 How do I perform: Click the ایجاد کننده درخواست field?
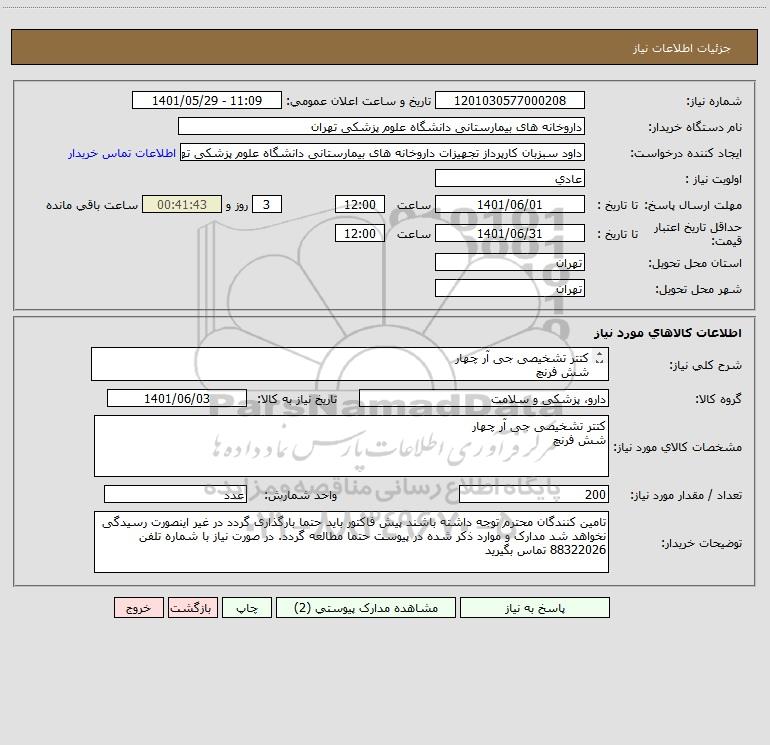[x=383, y=152]
